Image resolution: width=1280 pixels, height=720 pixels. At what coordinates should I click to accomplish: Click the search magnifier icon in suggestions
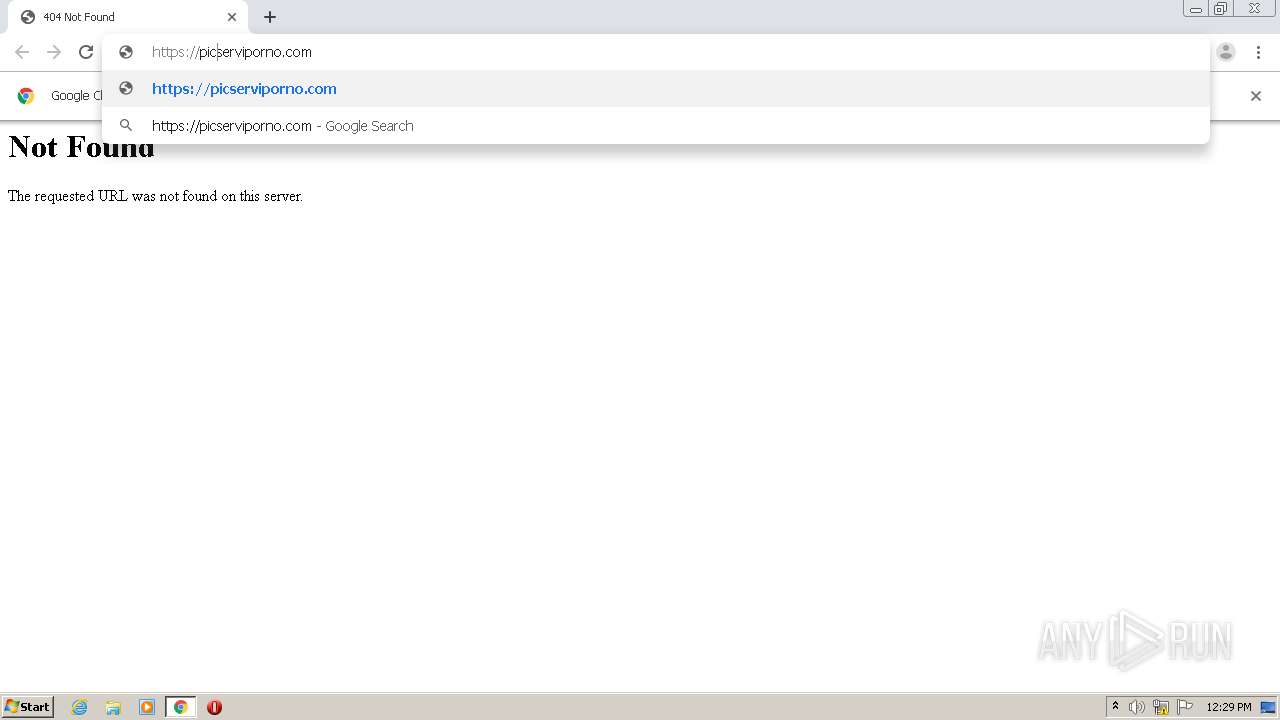pos(126,126)
